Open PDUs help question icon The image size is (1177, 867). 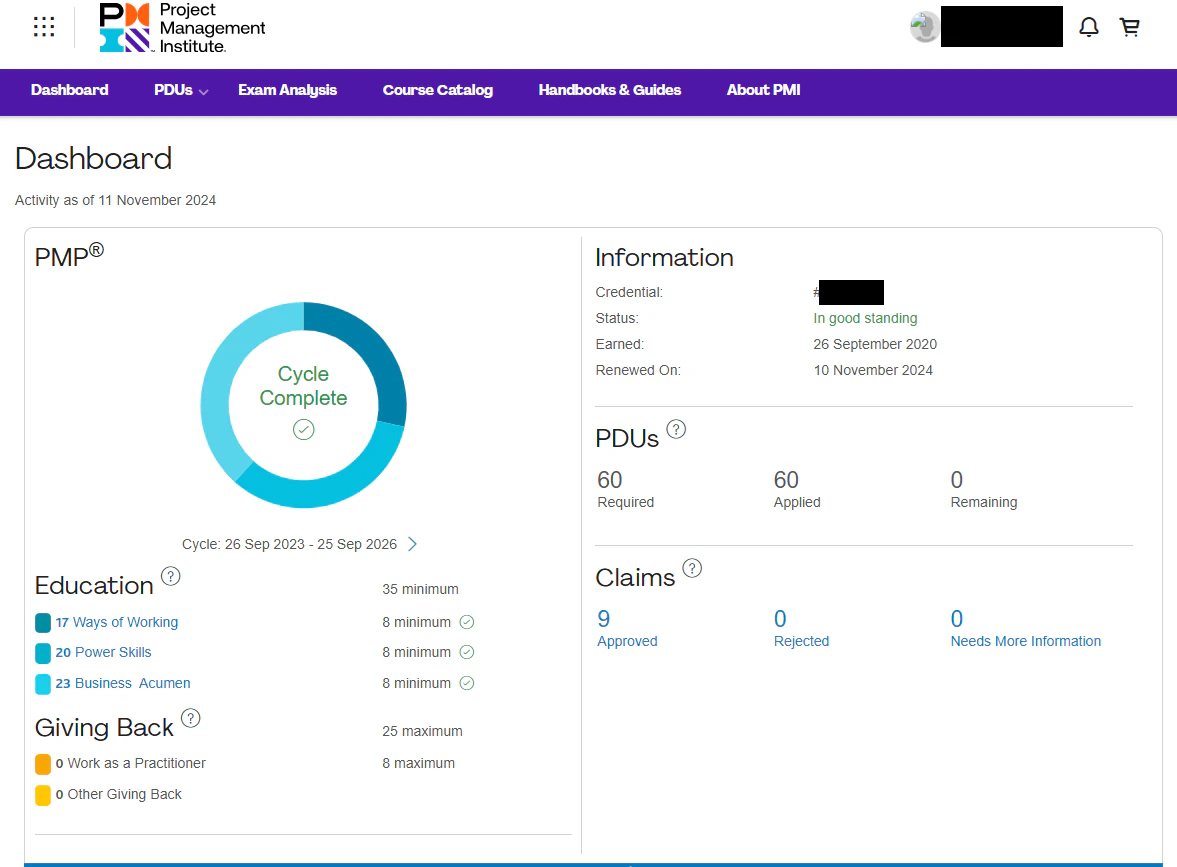click(x=676, y=429)
